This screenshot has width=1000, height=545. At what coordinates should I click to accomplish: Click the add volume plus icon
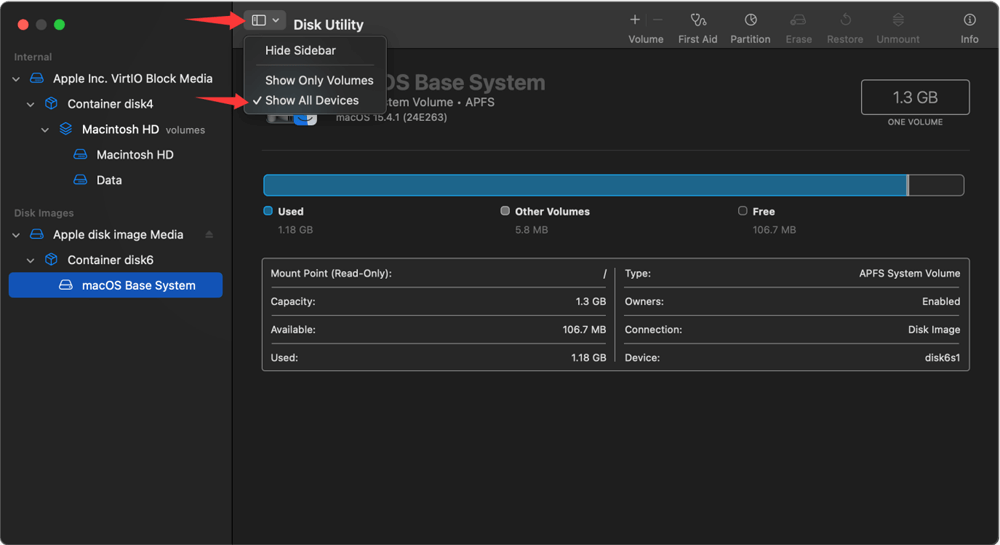coord(635,20)
